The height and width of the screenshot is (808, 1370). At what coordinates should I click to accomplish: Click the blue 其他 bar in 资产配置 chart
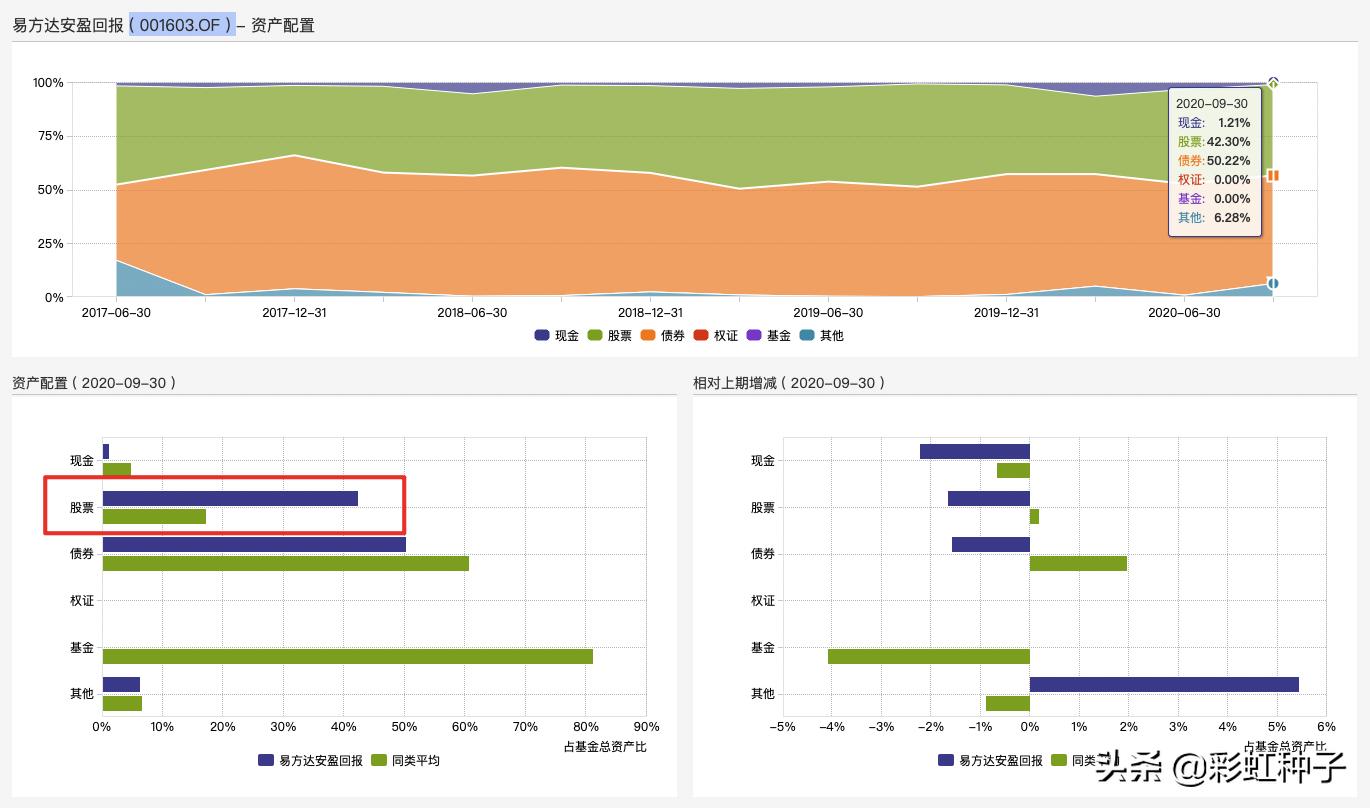click(x=121, y=684)
